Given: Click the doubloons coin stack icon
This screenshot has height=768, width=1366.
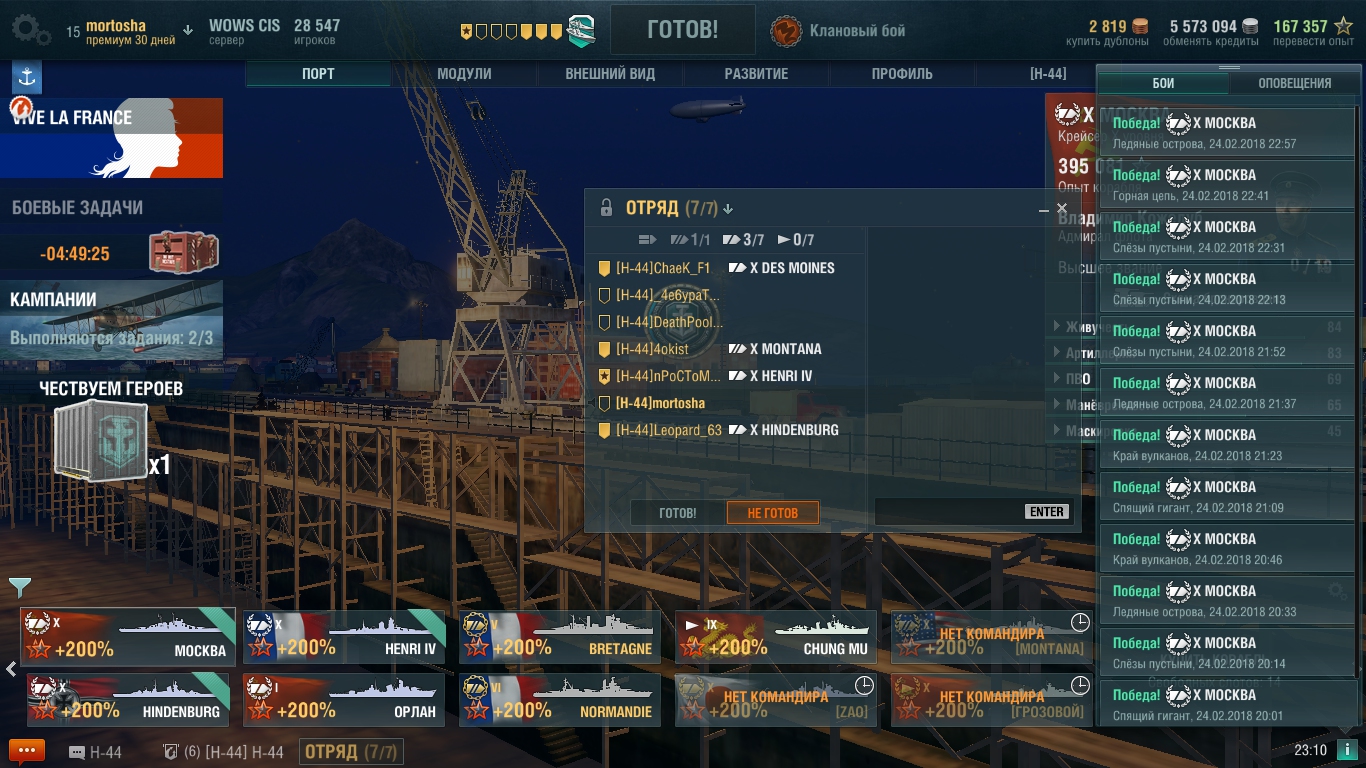Looking at the screenshot, I should (x=1140, y=27).
